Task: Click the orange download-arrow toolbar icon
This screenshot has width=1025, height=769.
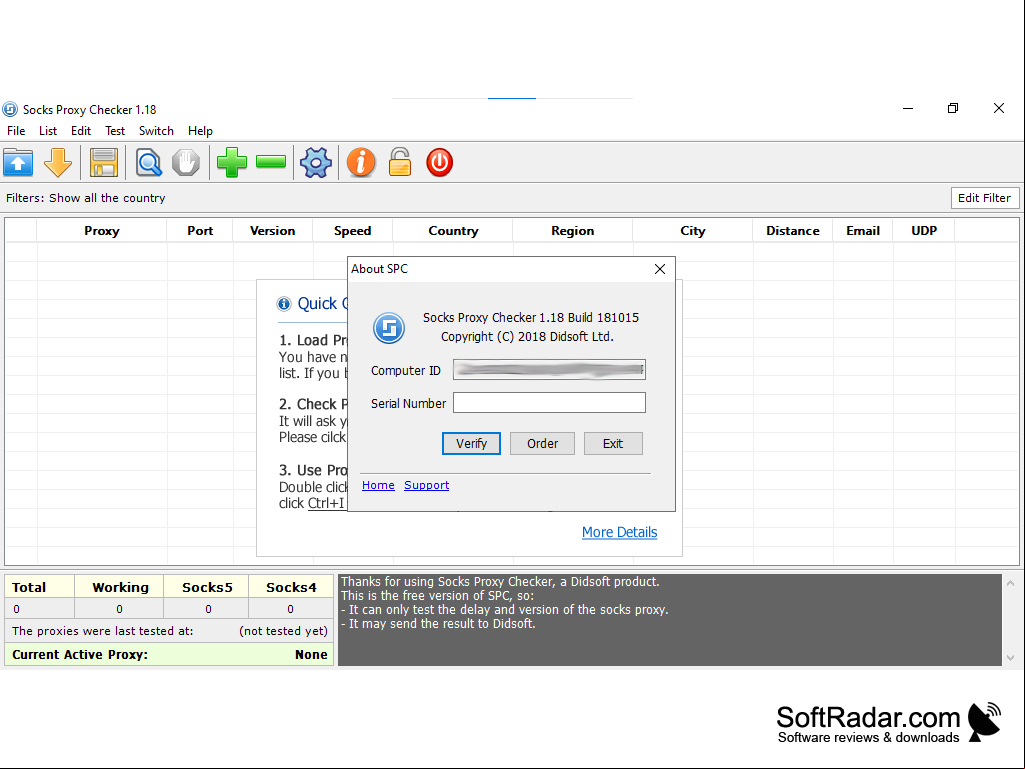Action: click(x=58, y=162)
